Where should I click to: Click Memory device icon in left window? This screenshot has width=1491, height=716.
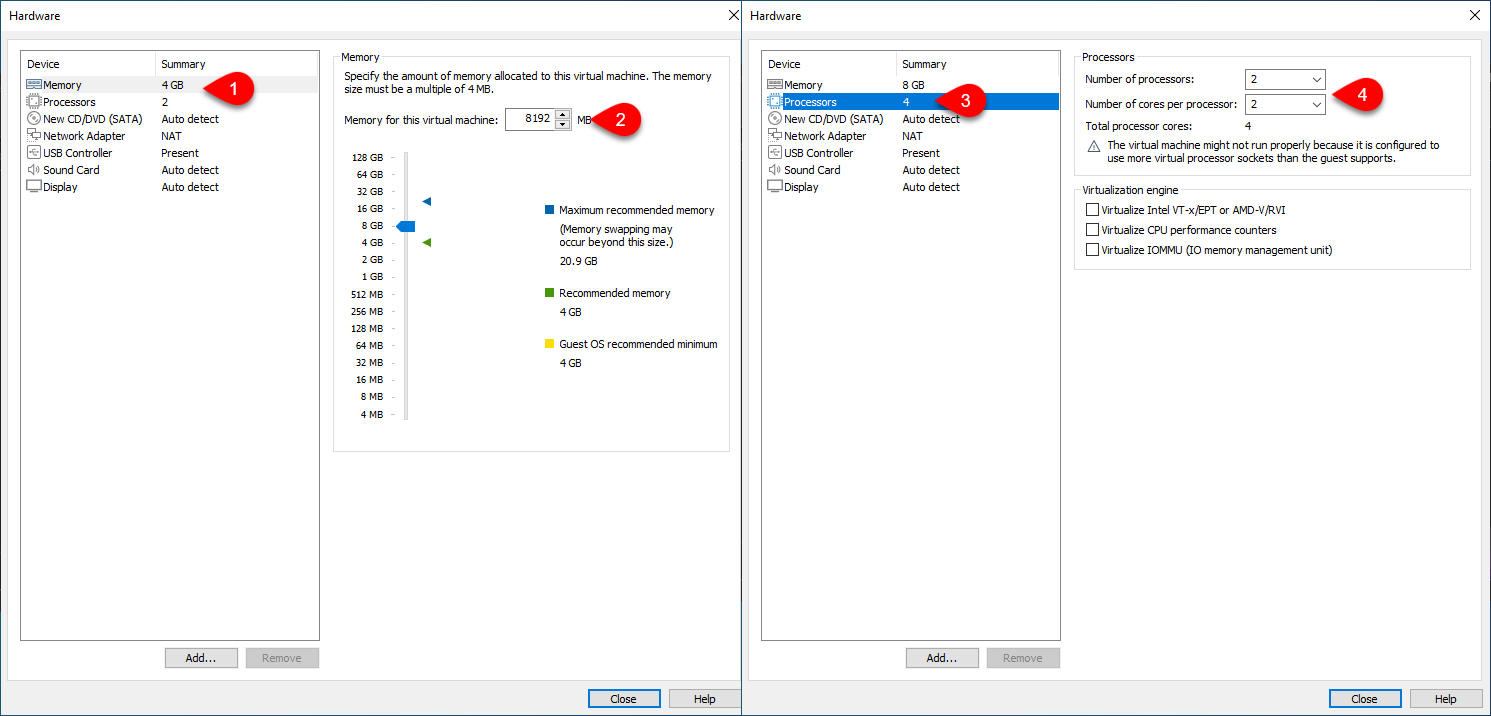click(33, 85)
